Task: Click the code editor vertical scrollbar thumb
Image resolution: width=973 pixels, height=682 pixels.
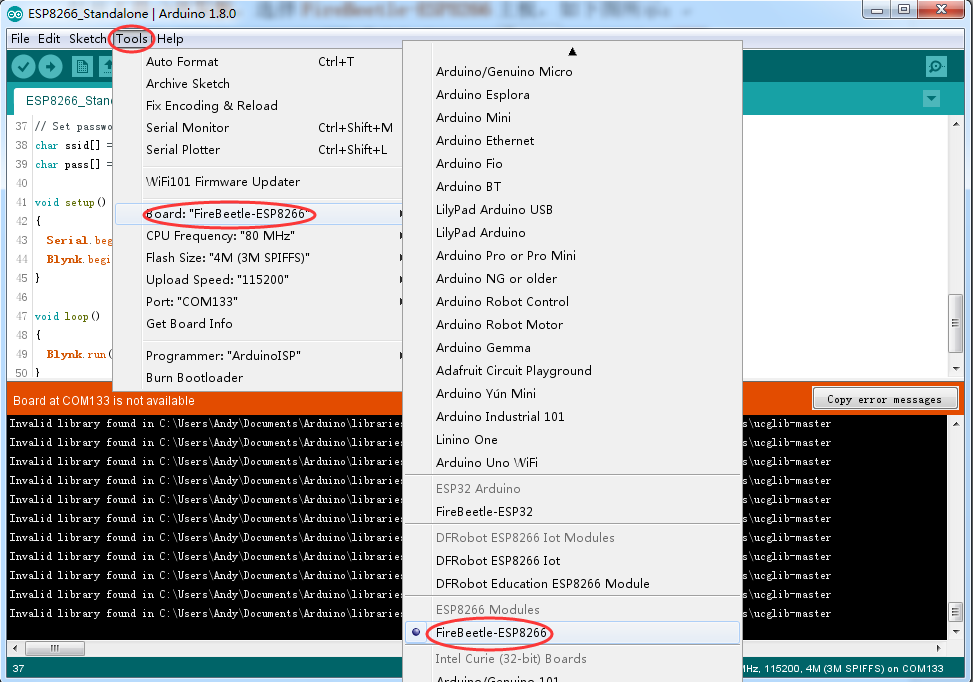Action: coord(955,323)
